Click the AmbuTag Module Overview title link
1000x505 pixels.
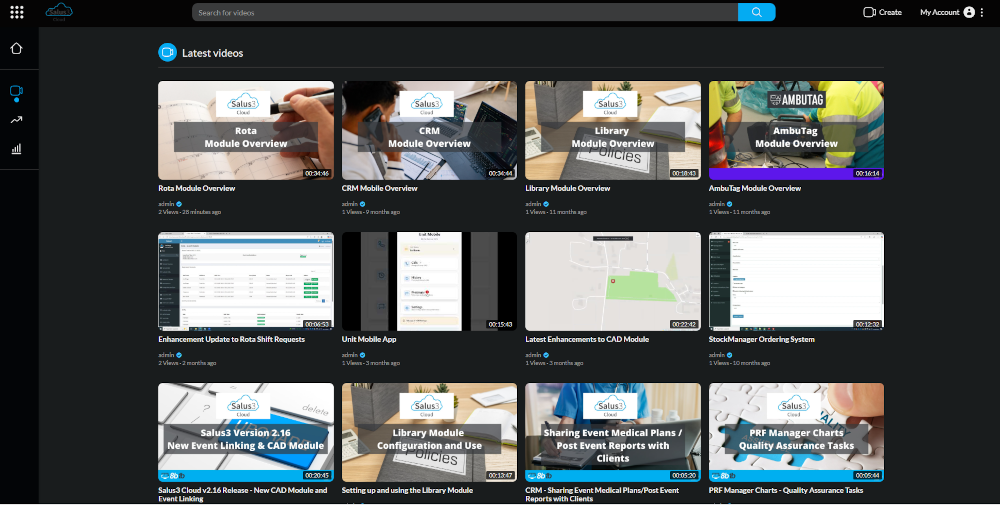(x=755, y=188)
